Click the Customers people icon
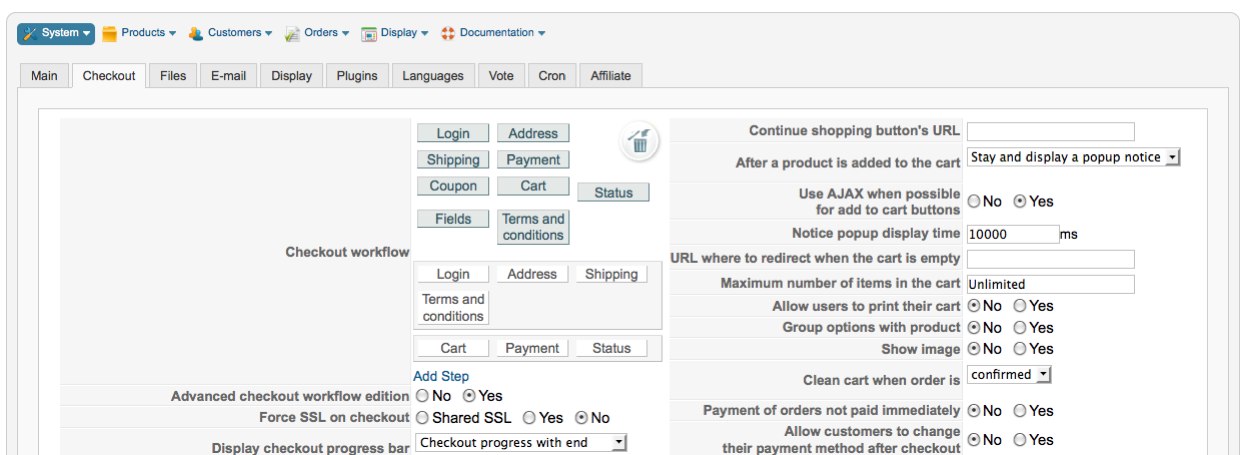1244x455 pixels. tap(196, 34)
